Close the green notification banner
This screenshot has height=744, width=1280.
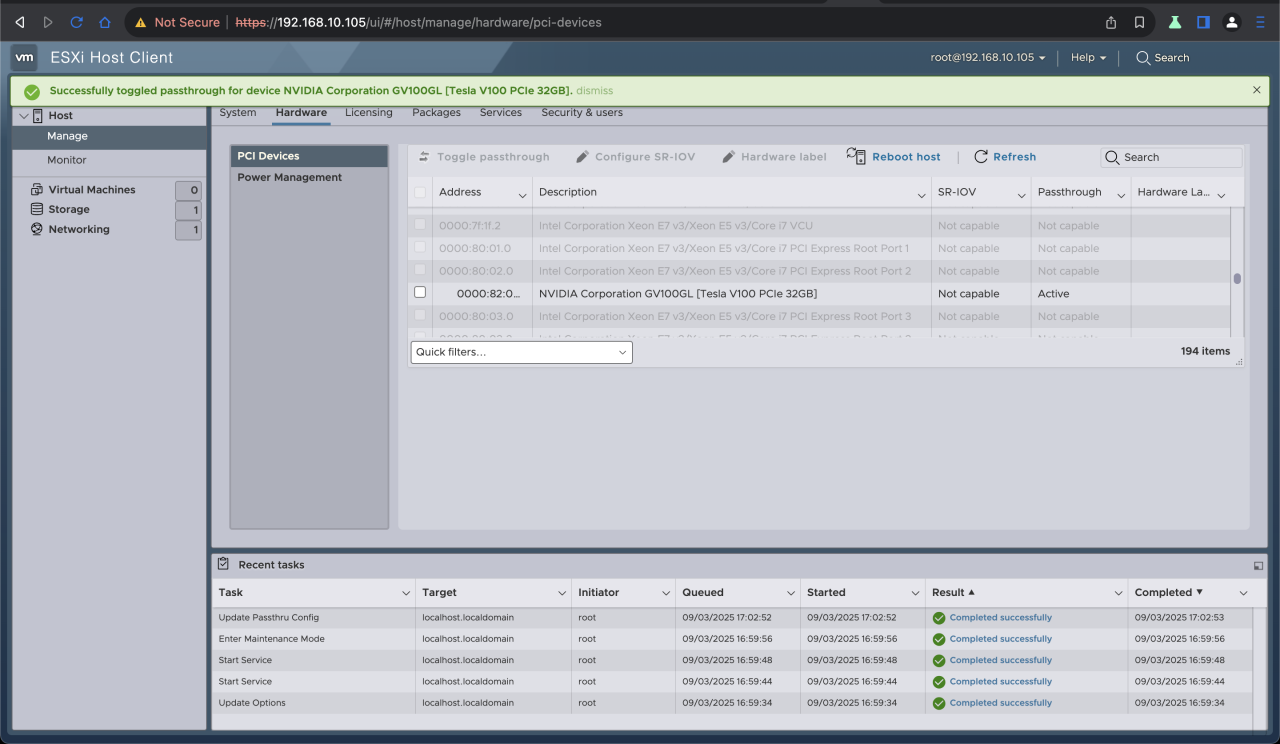pos(1257,90)
